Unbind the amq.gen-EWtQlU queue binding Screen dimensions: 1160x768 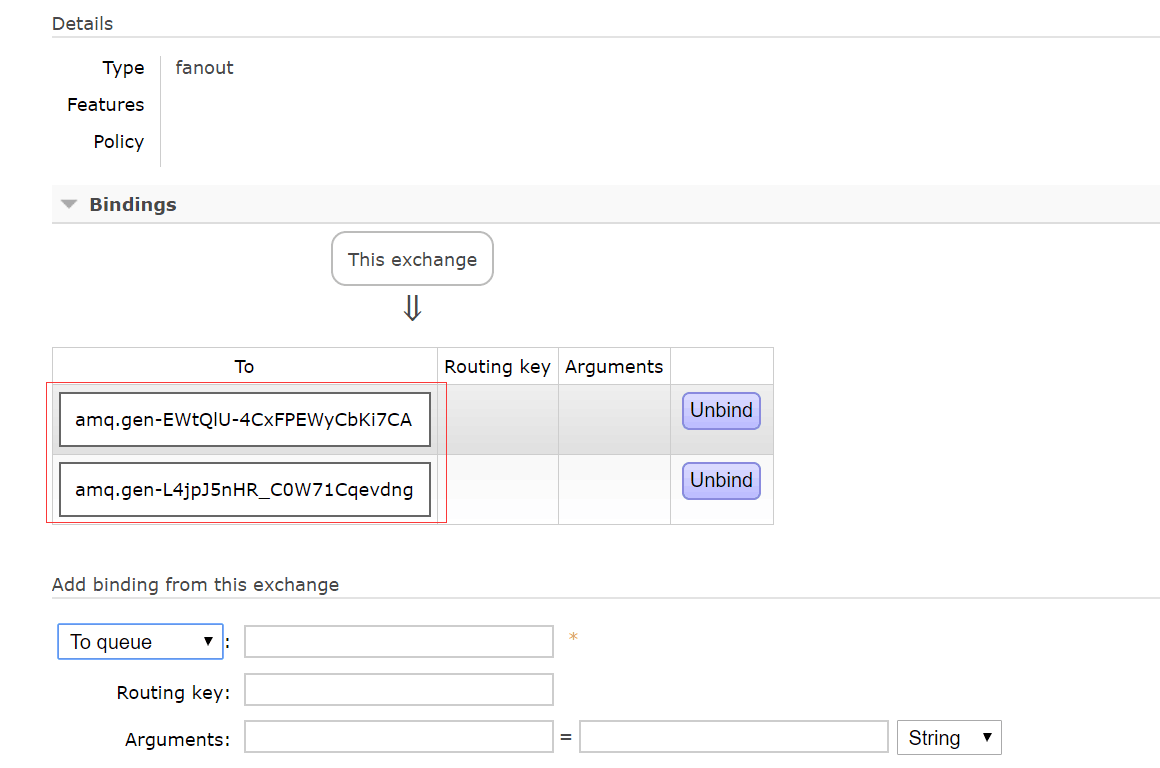[x=721, y=411]
